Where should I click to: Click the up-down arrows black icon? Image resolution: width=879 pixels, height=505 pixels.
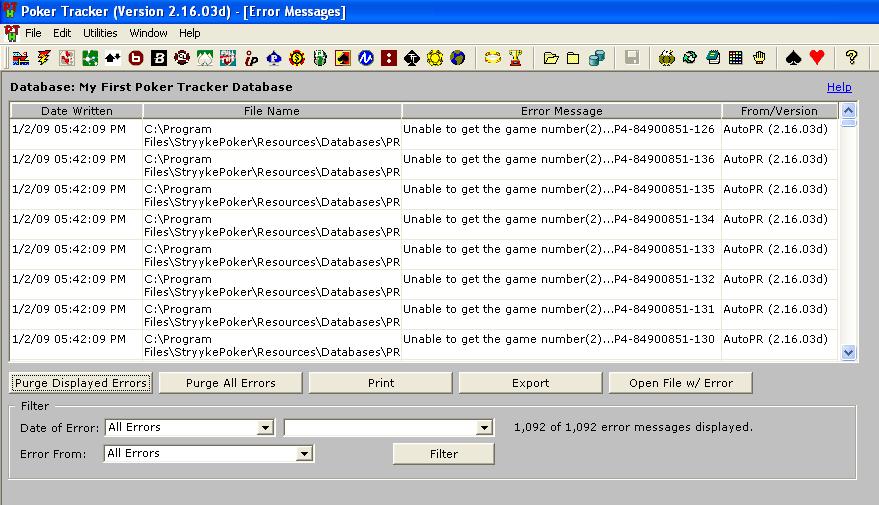coord(113,58)
